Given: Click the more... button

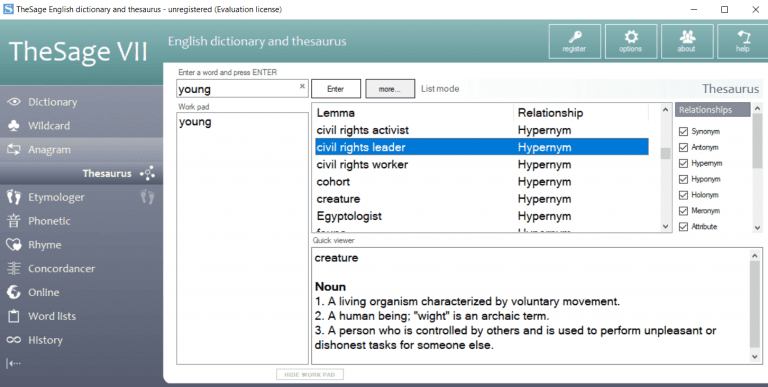Looking at the screenshot, I should coord(390,89).
